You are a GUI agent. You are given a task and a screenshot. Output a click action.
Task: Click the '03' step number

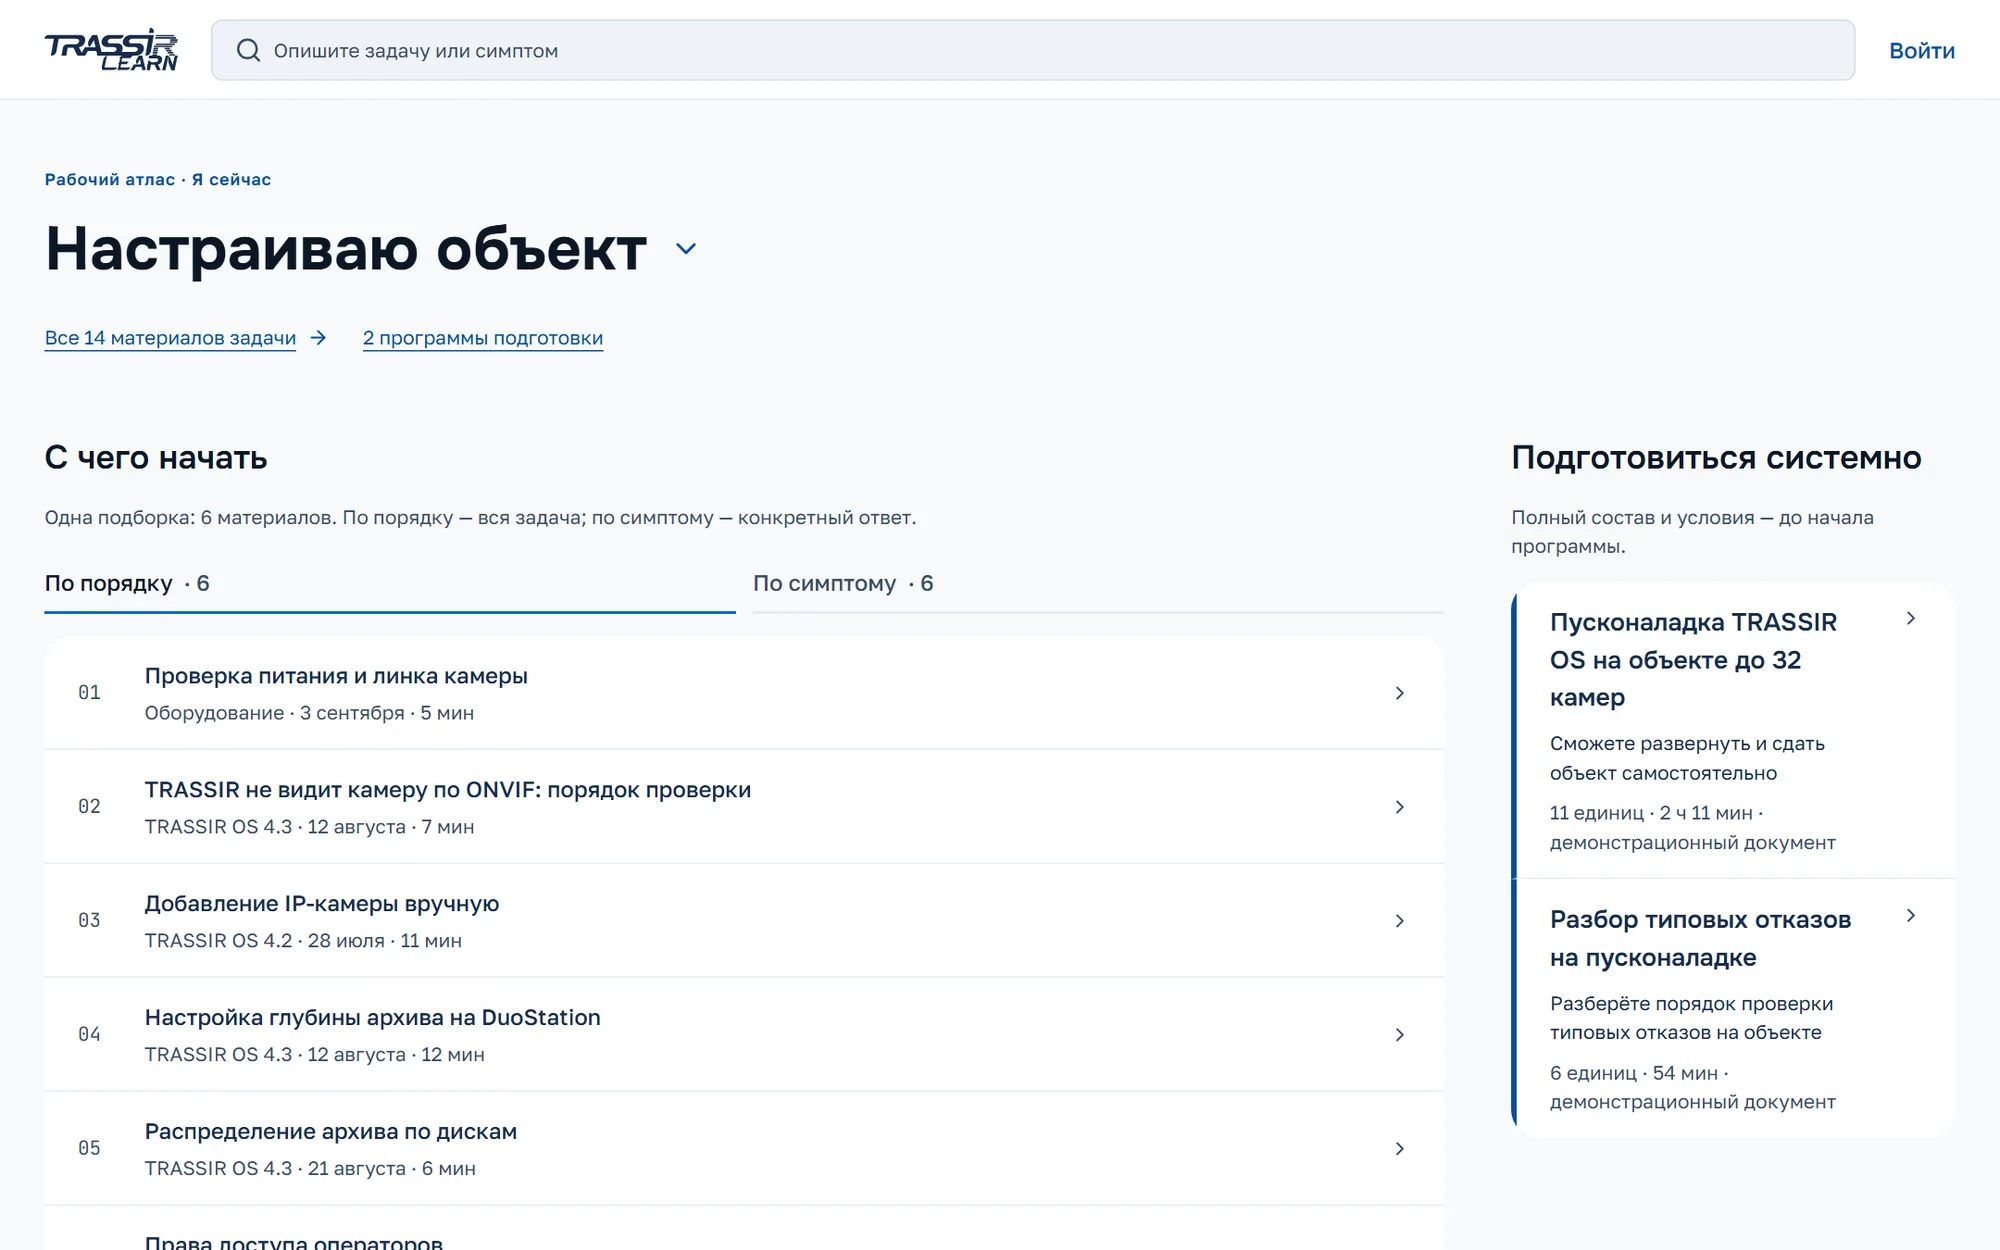click(89, 921)
